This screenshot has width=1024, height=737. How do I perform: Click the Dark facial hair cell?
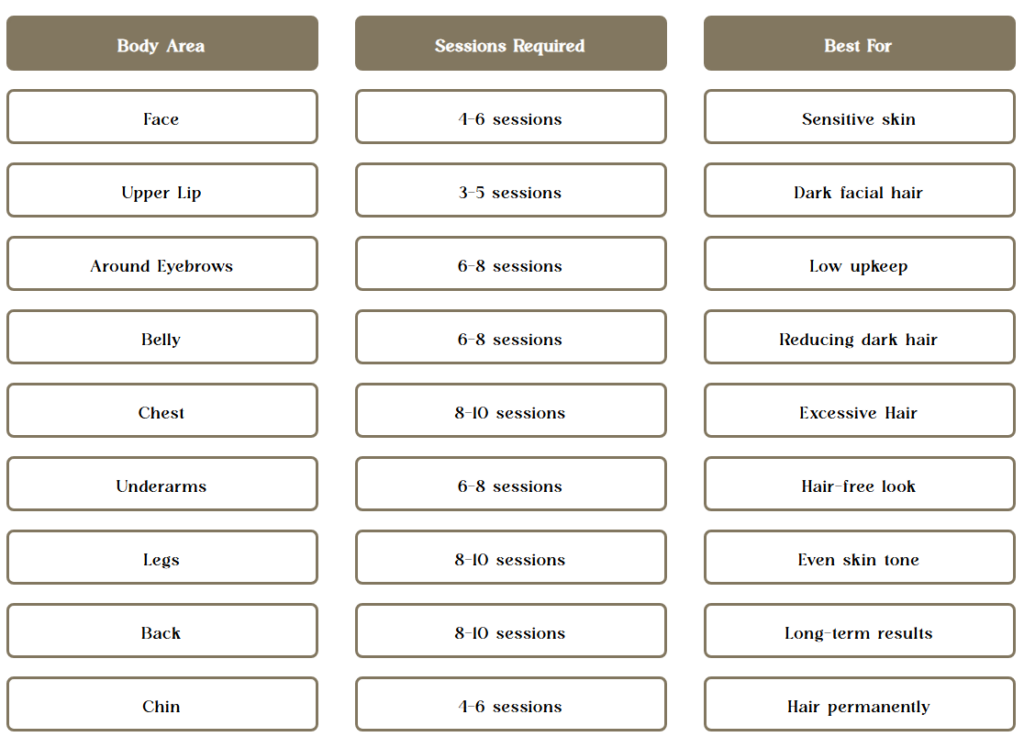pos(858,192)
